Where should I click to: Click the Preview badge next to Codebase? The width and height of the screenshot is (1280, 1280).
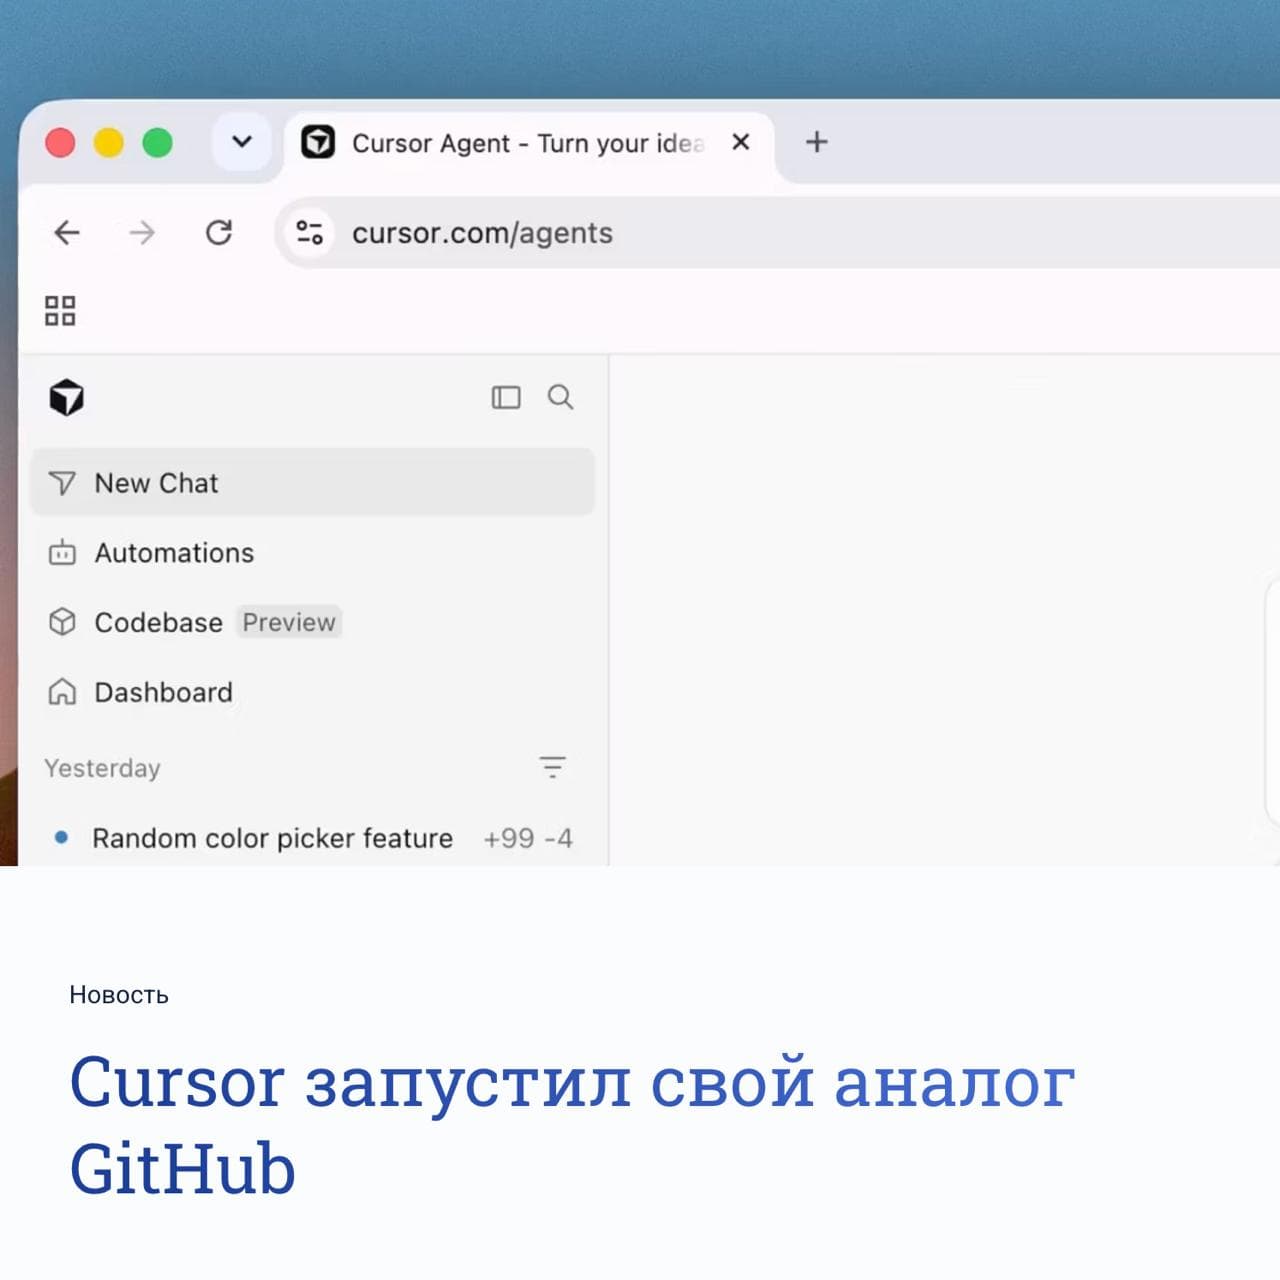pyautogui.click(x=289, y=622)
